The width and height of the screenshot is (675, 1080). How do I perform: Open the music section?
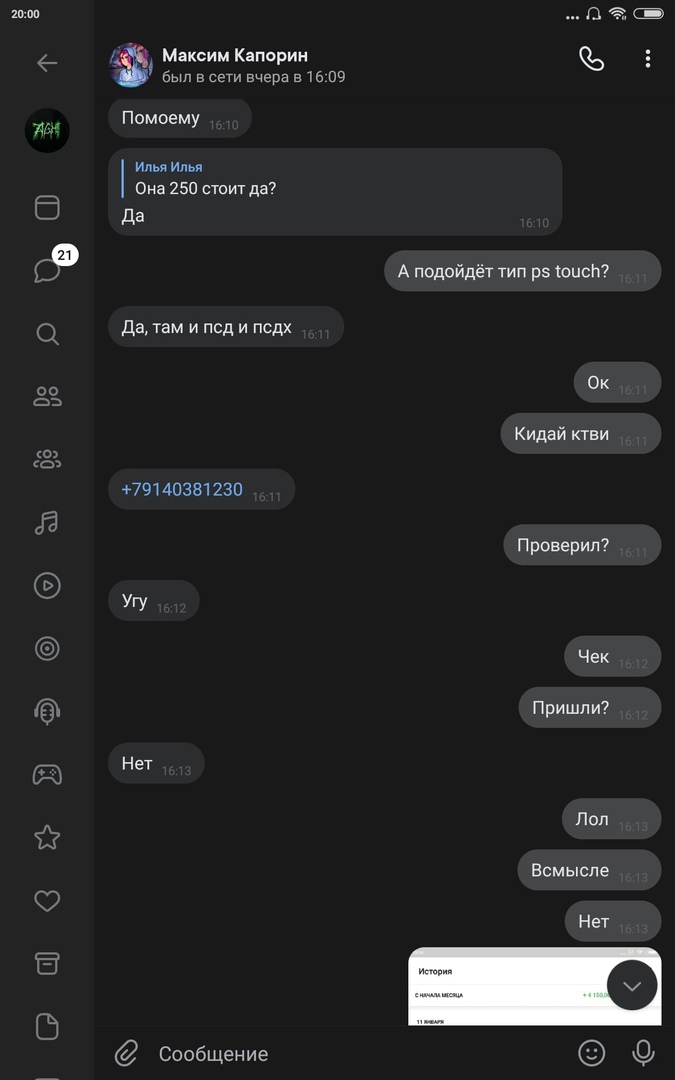[x=47, y=522]
